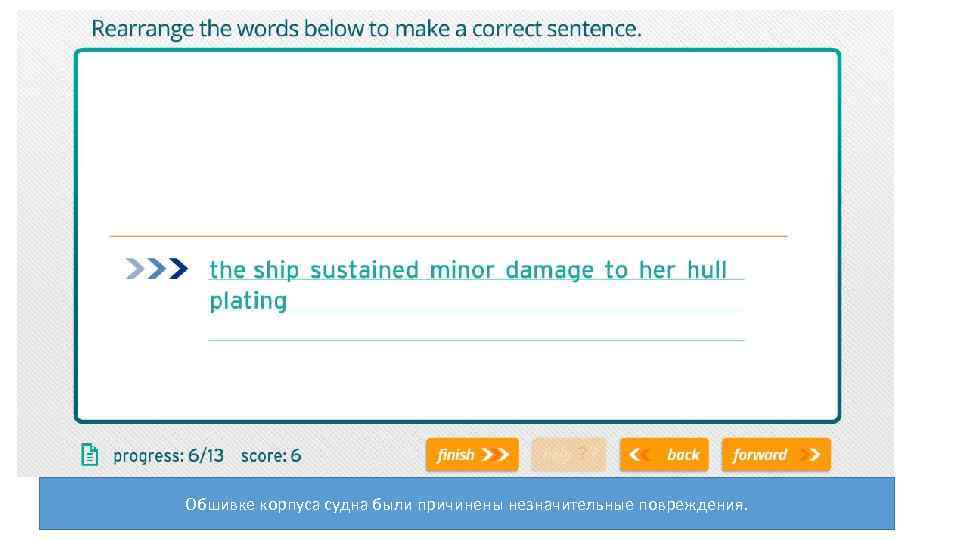Click the progress document icon
Viewport: 960px width, 540px height.
90,455
